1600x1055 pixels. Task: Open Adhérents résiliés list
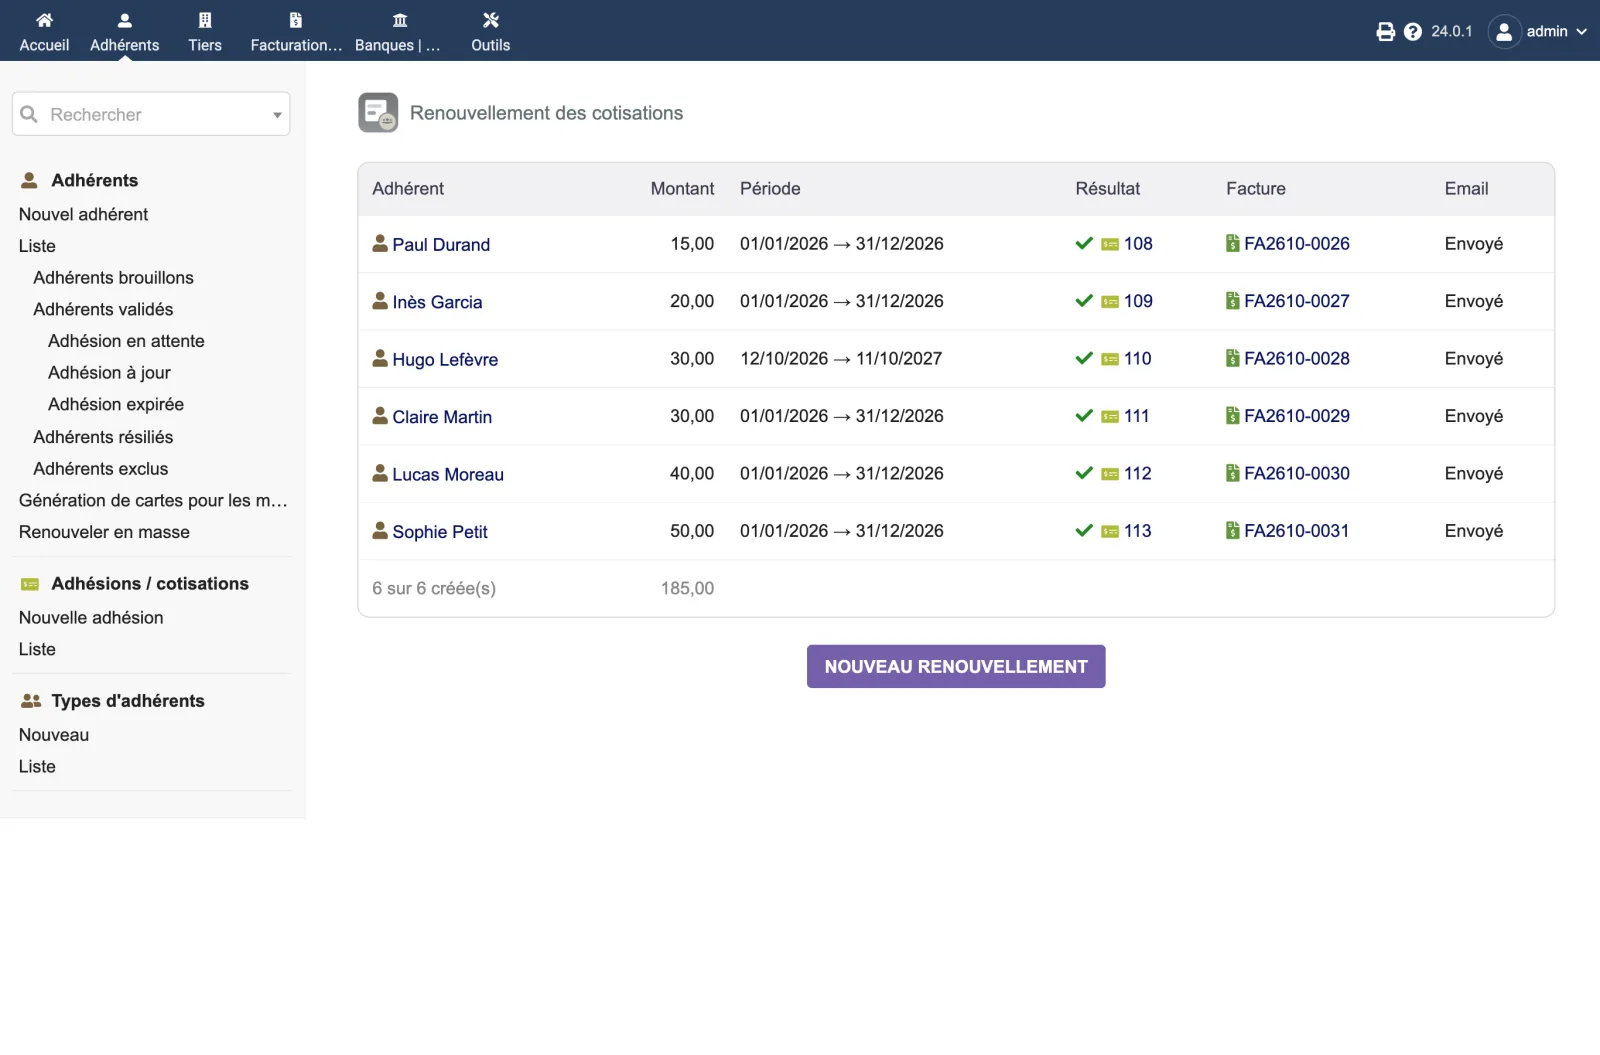pos(103,437)
